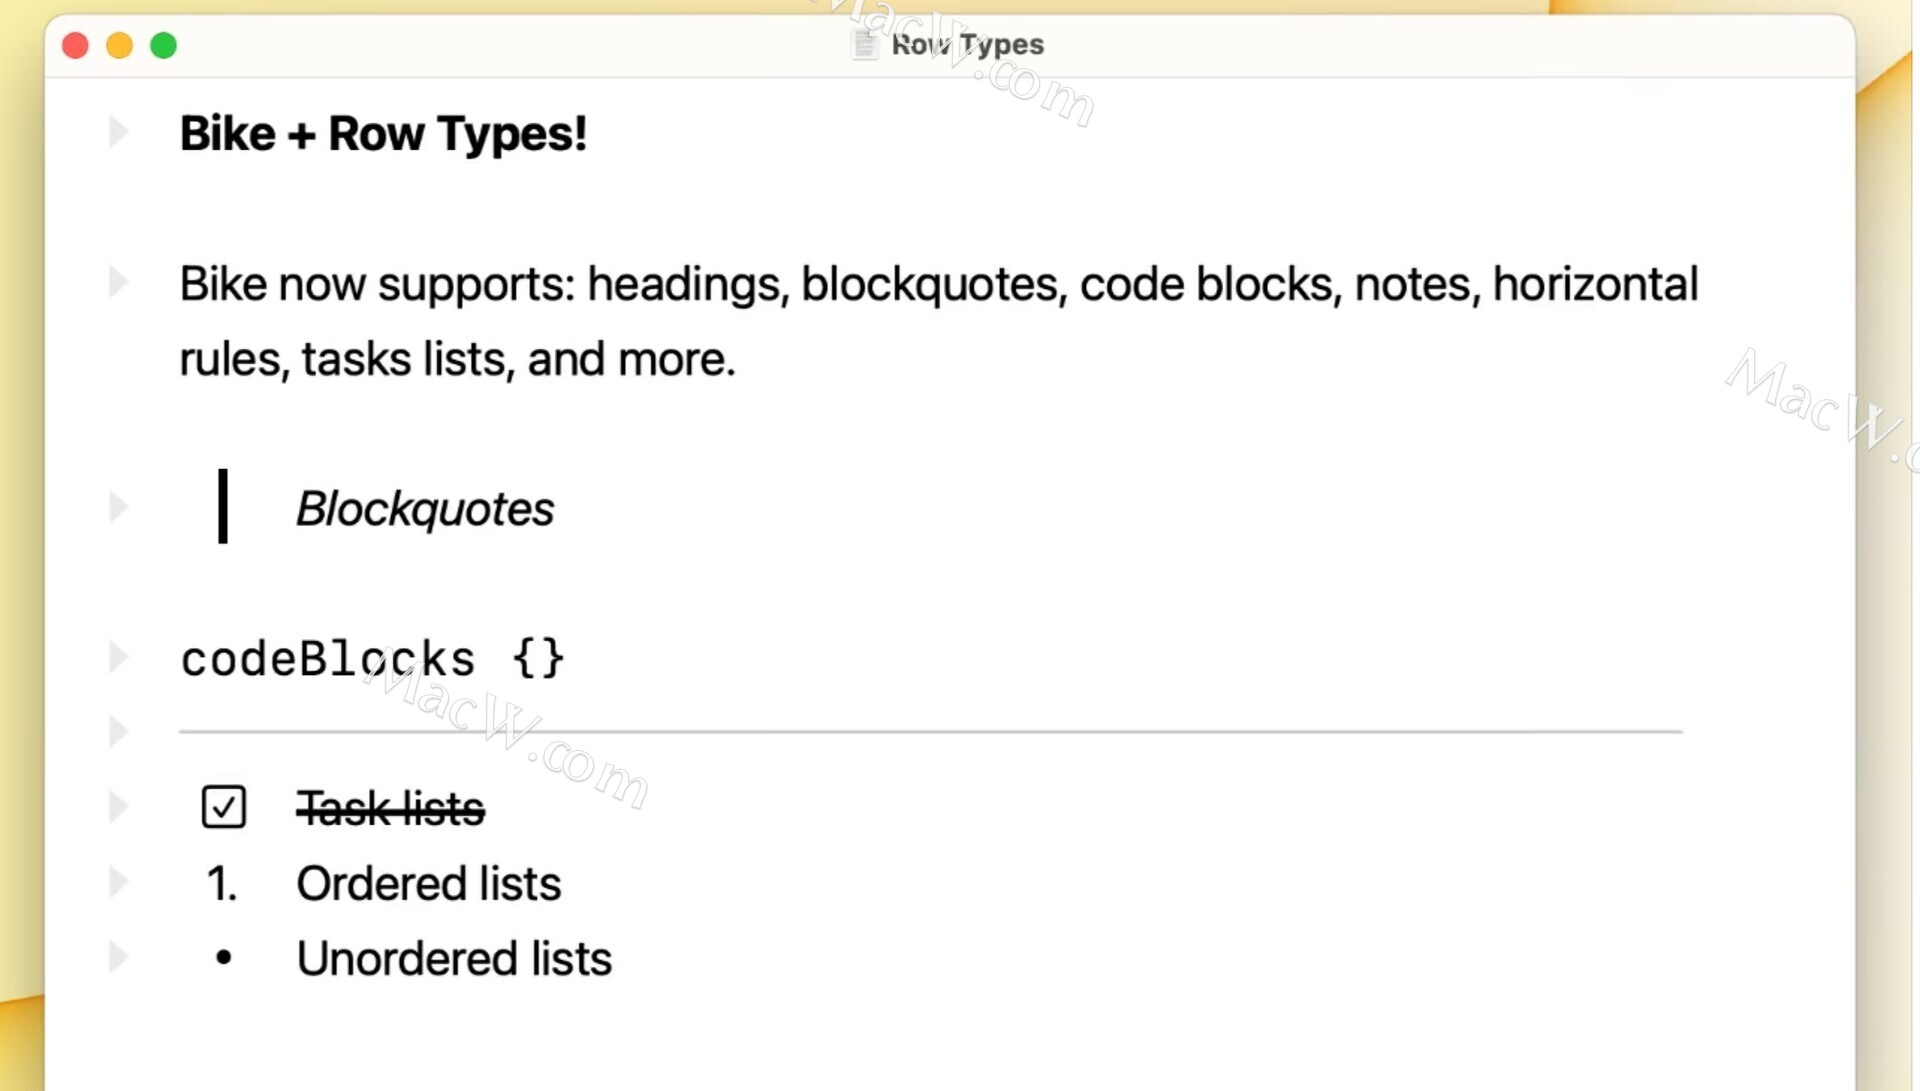
Task: Zoom the Row Types window with green button
Action: point(164,45)
